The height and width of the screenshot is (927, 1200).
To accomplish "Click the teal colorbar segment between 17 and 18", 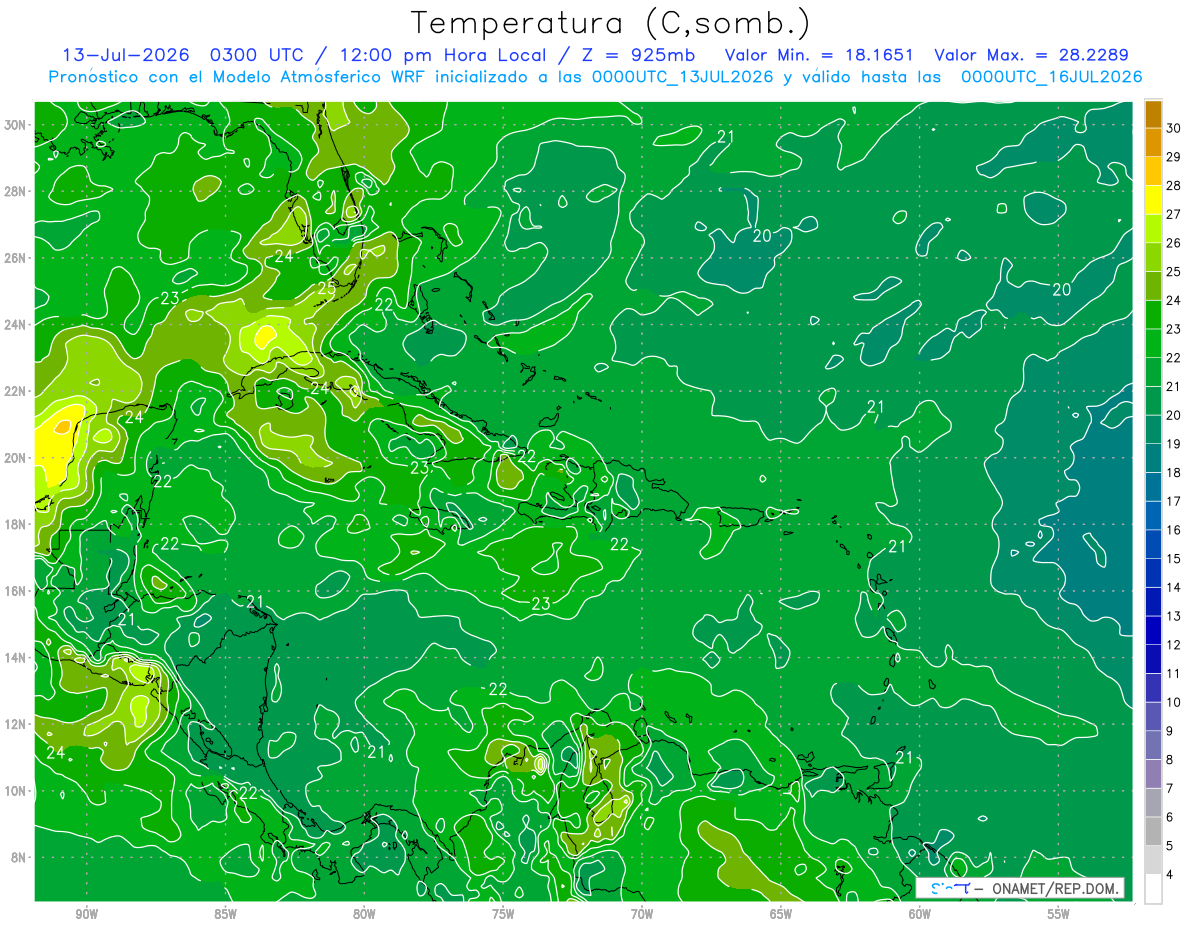I will pyautogui.click(x=1153, y=487).
